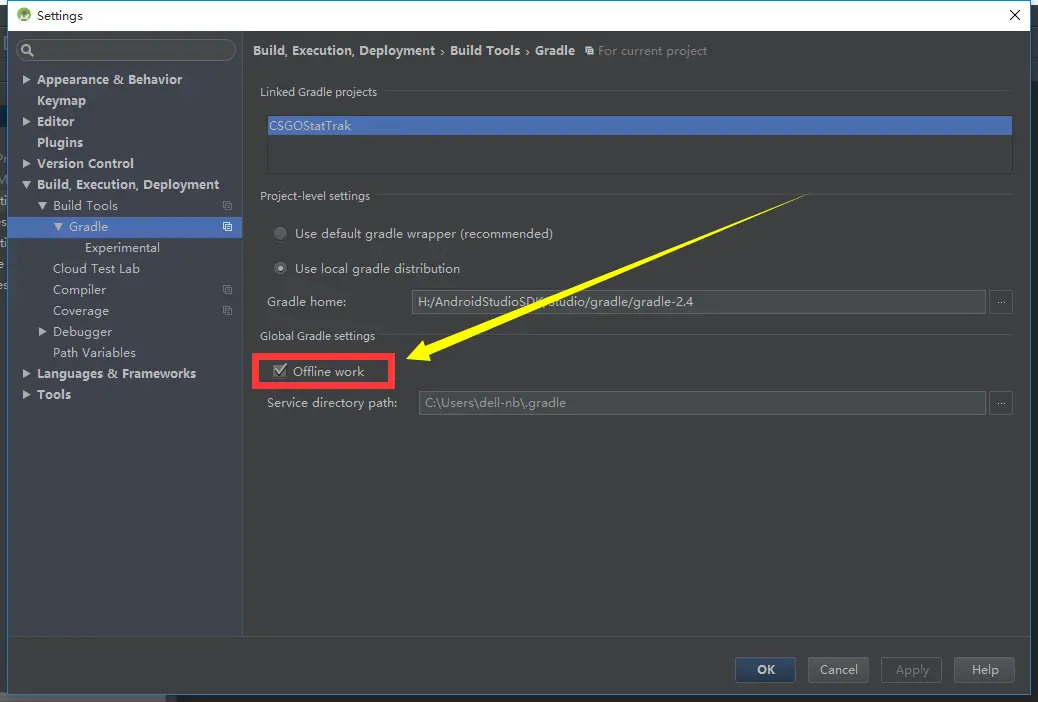Browse for Service directory path
This screenshot has width=1038, height=702.
(x=1001, y=403)
